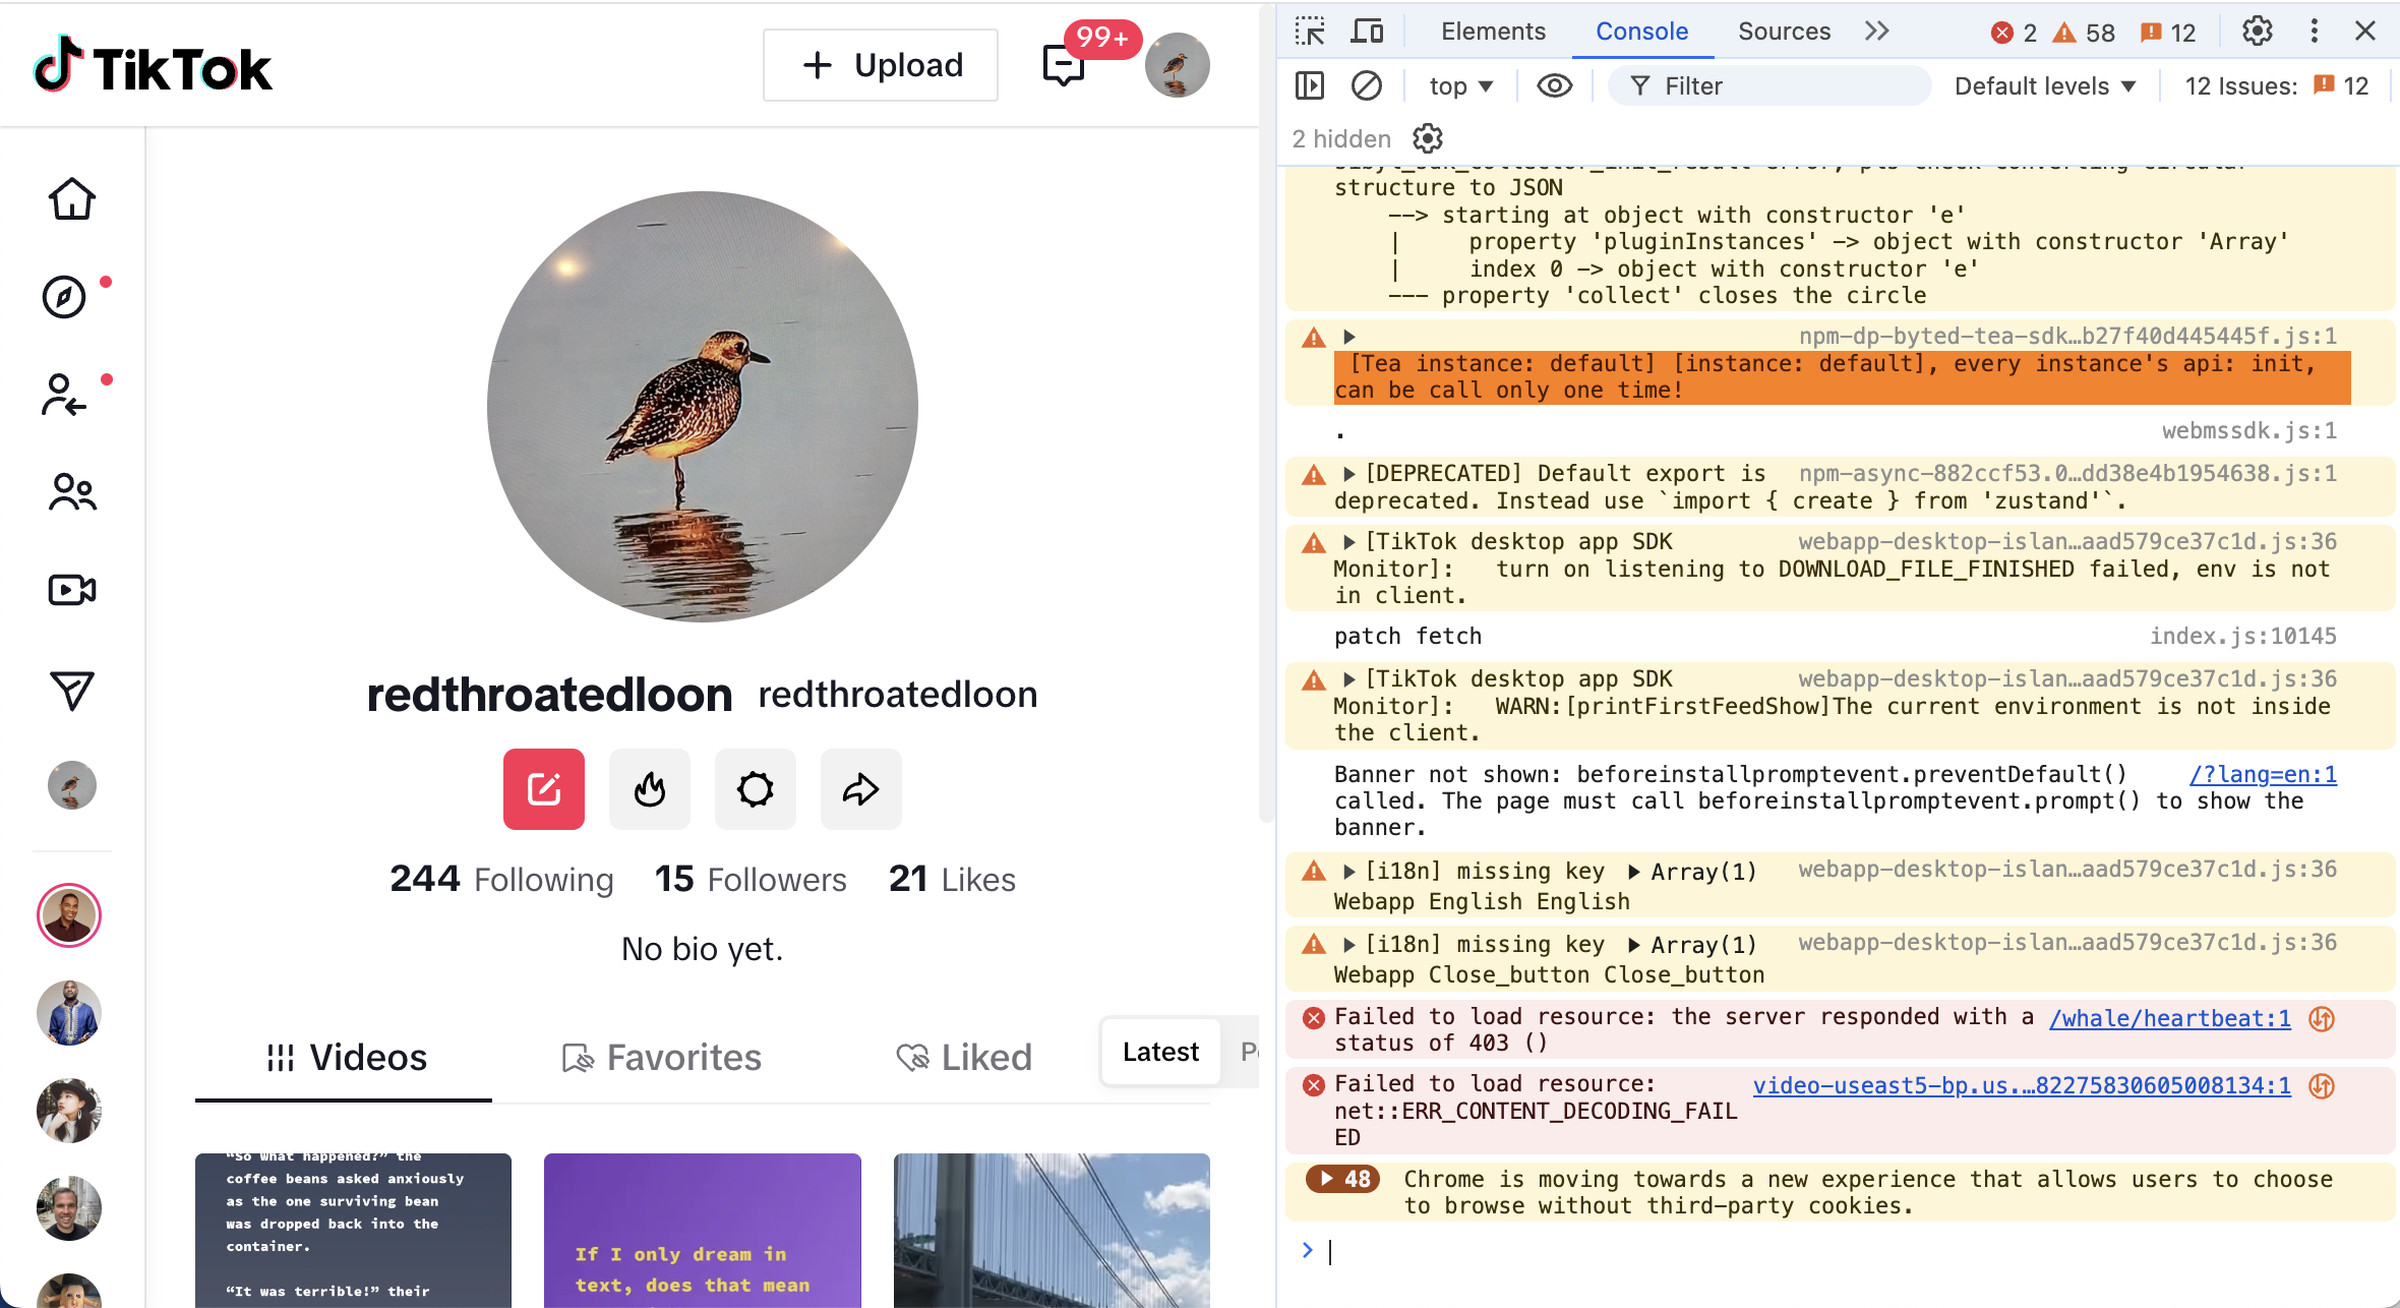The width and height of the screenshot is (2400, 1308).
Task: Toggle the inspect element picker
Action: [x=1309, y=31]
